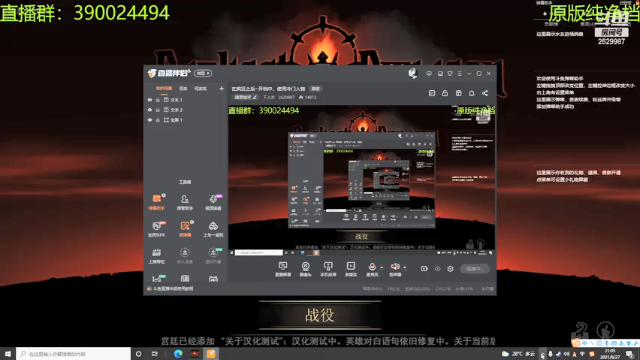Expand the microphone dropdown arrow
The image size is (640, 360).
382,268
